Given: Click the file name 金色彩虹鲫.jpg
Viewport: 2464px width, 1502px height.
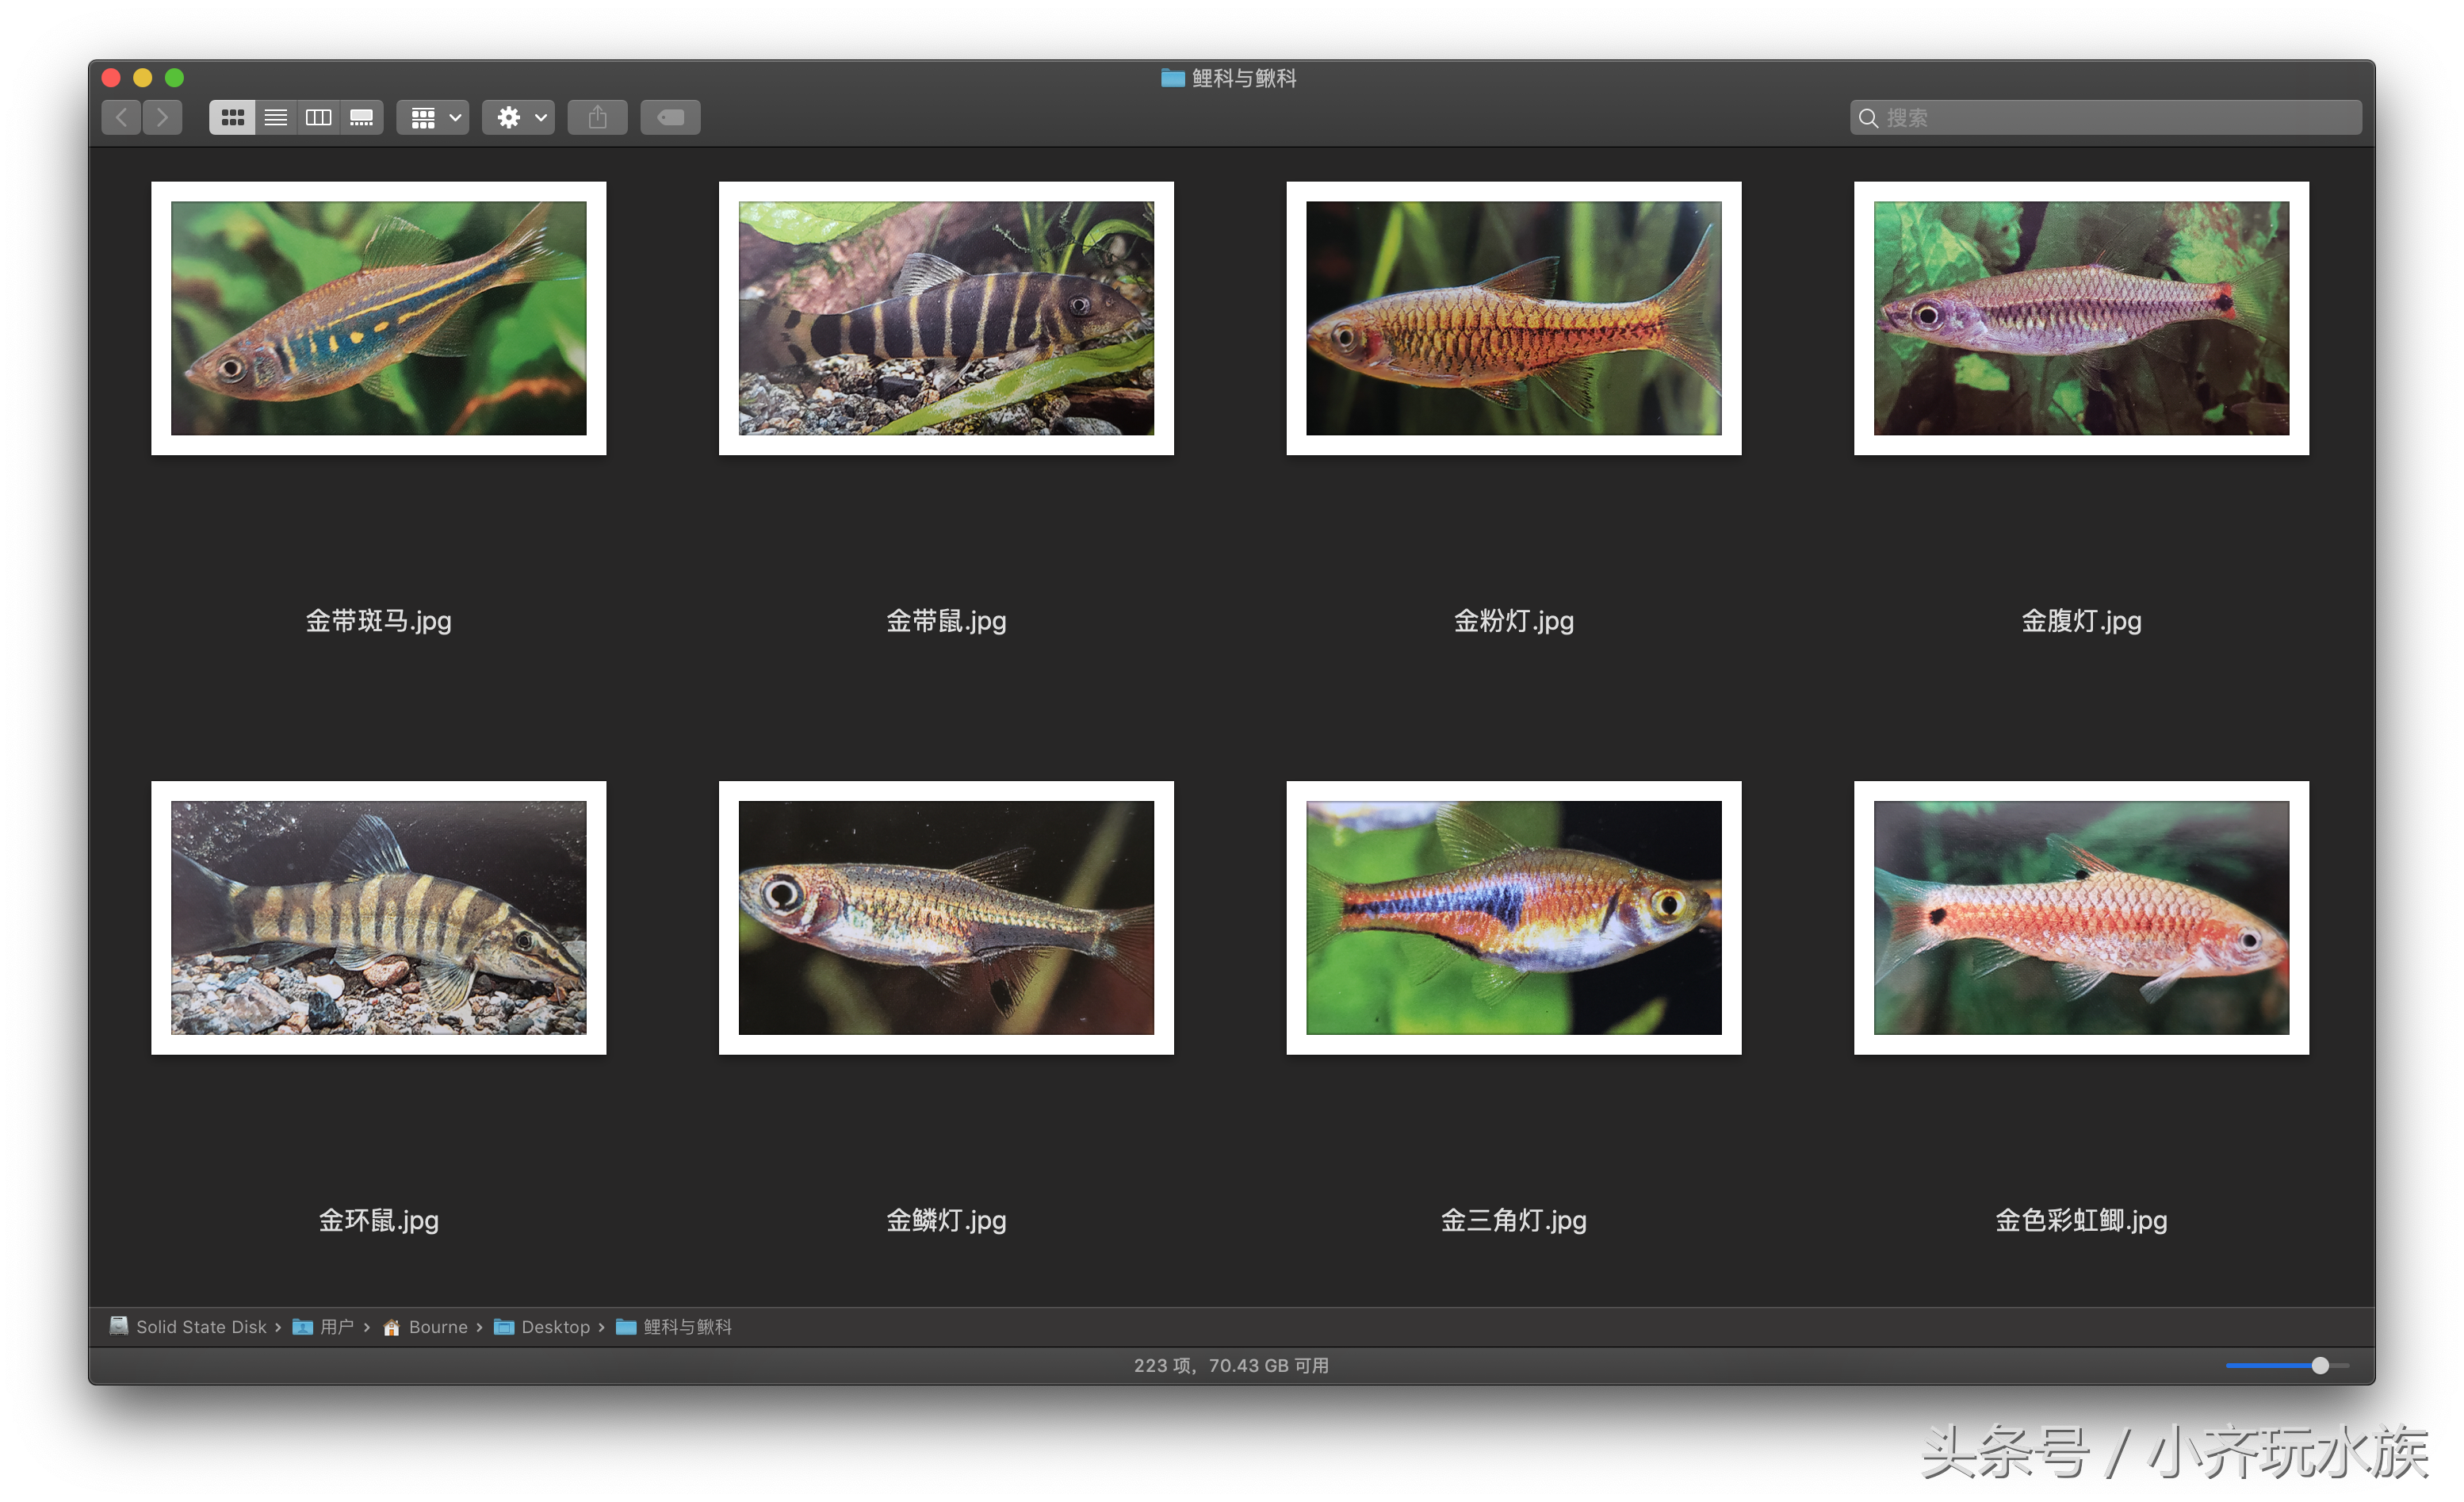Looking at the screenshot, I should click(2082, 1221).
